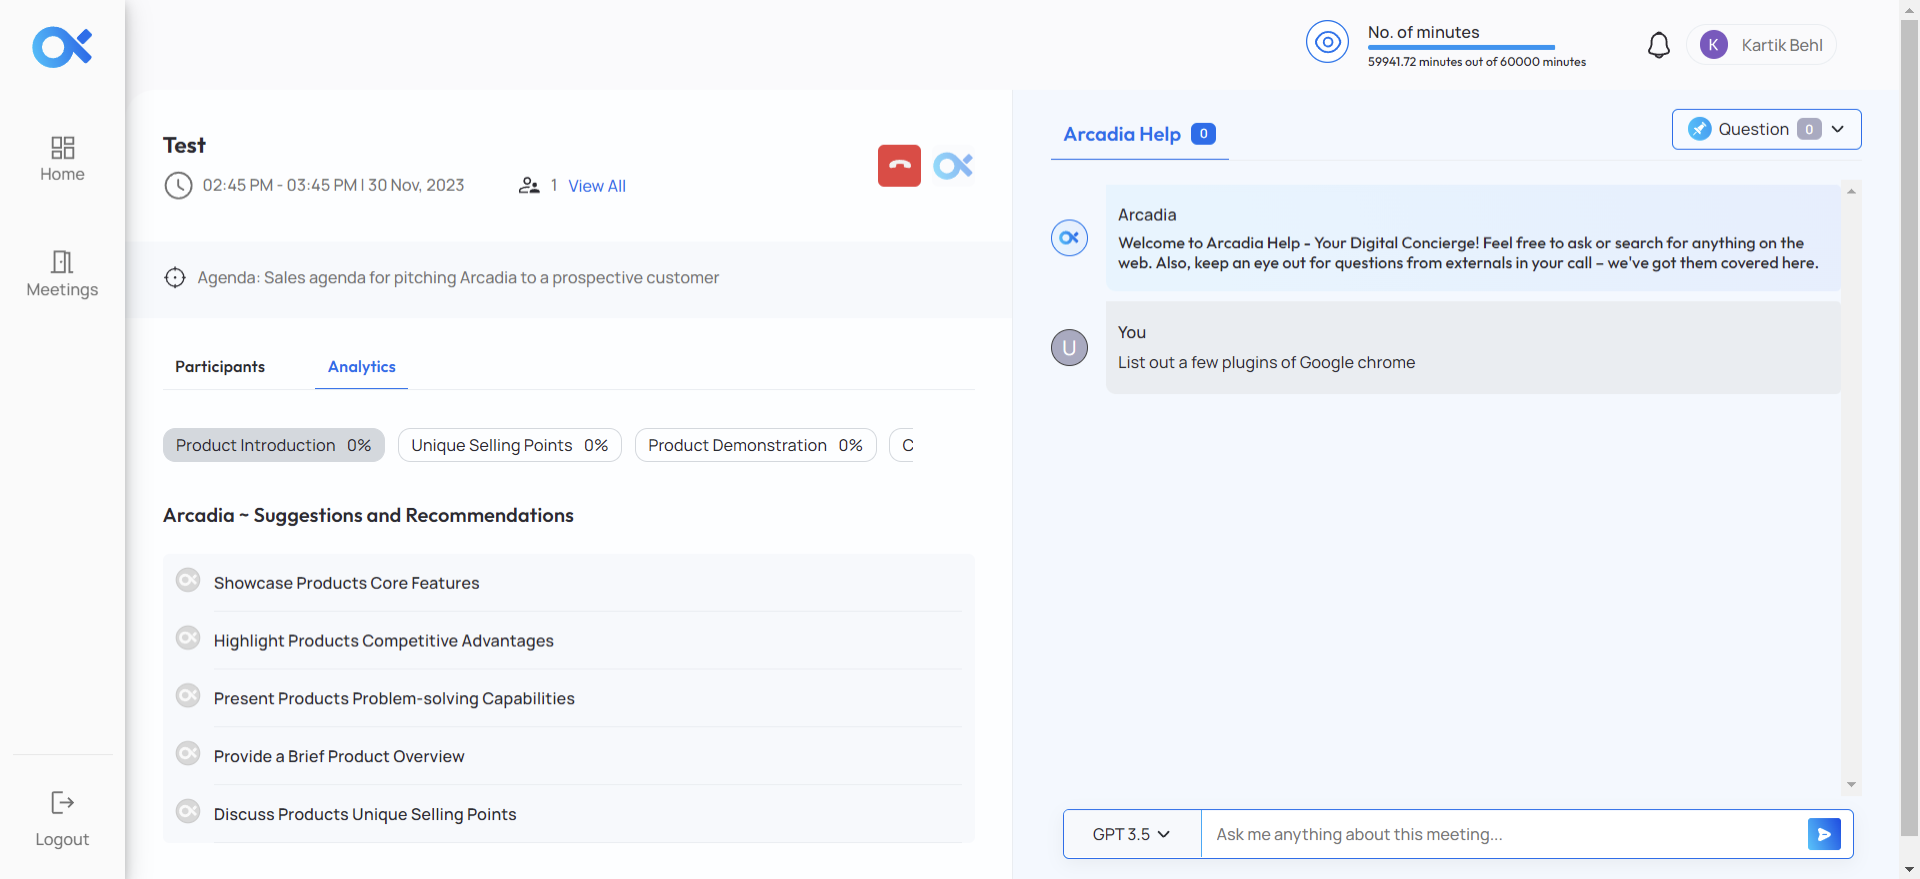
Task: Click the chat scrollbar up arrow
Action: (x=1851, y=191)
